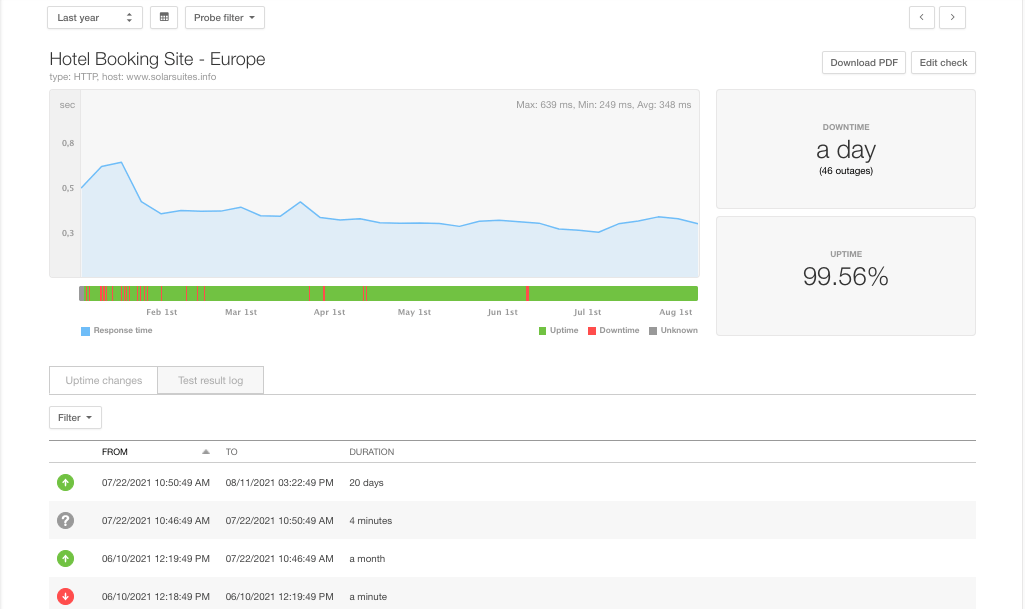Click the Edit check button

click(x=943, y=62)
